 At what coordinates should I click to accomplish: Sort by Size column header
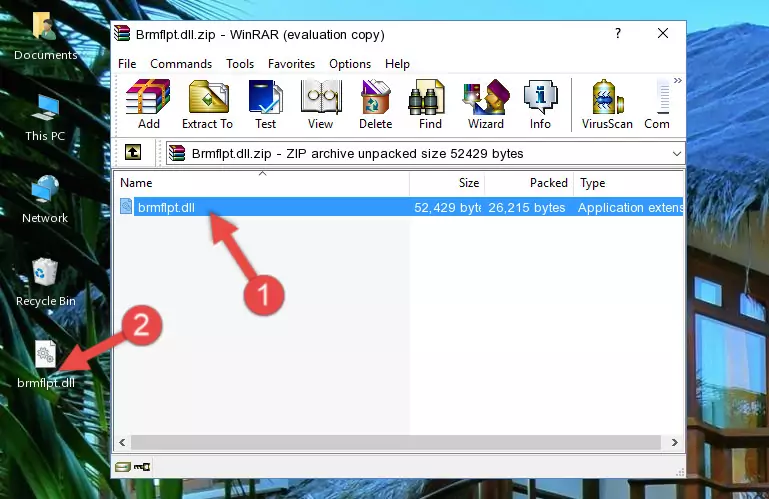[447, 183]
